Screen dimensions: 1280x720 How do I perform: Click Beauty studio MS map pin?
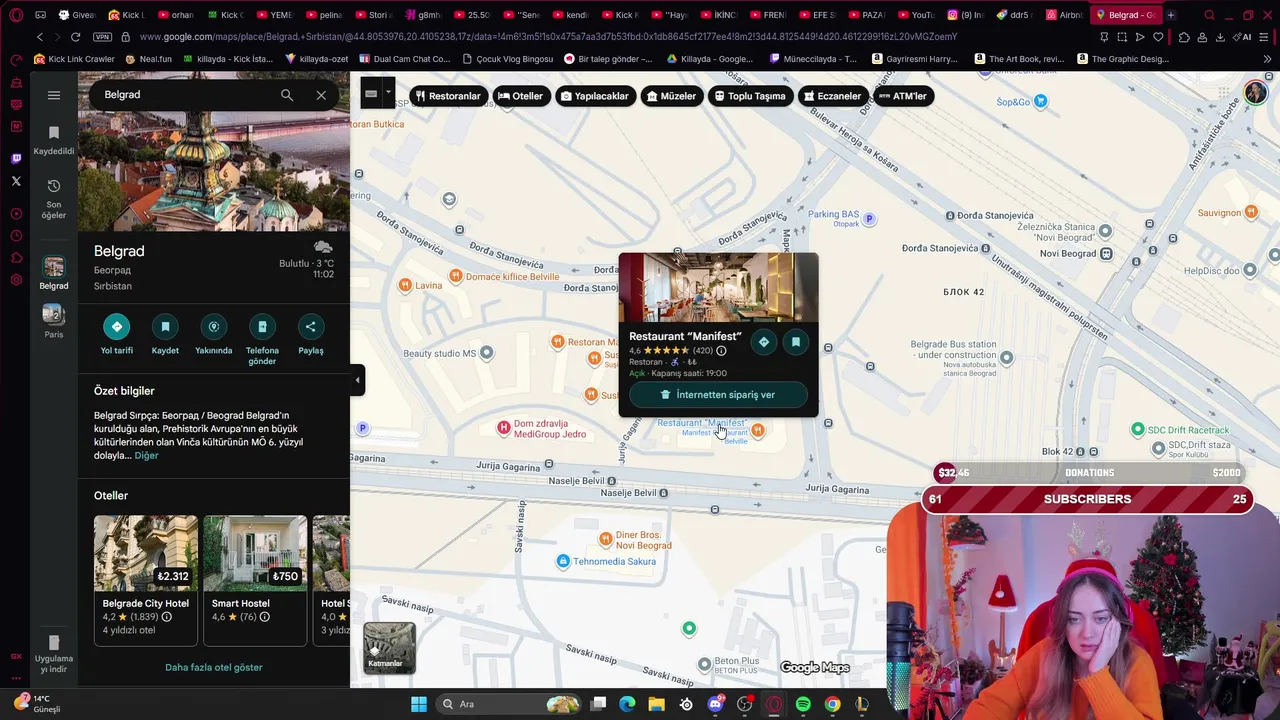pos(487,353)
